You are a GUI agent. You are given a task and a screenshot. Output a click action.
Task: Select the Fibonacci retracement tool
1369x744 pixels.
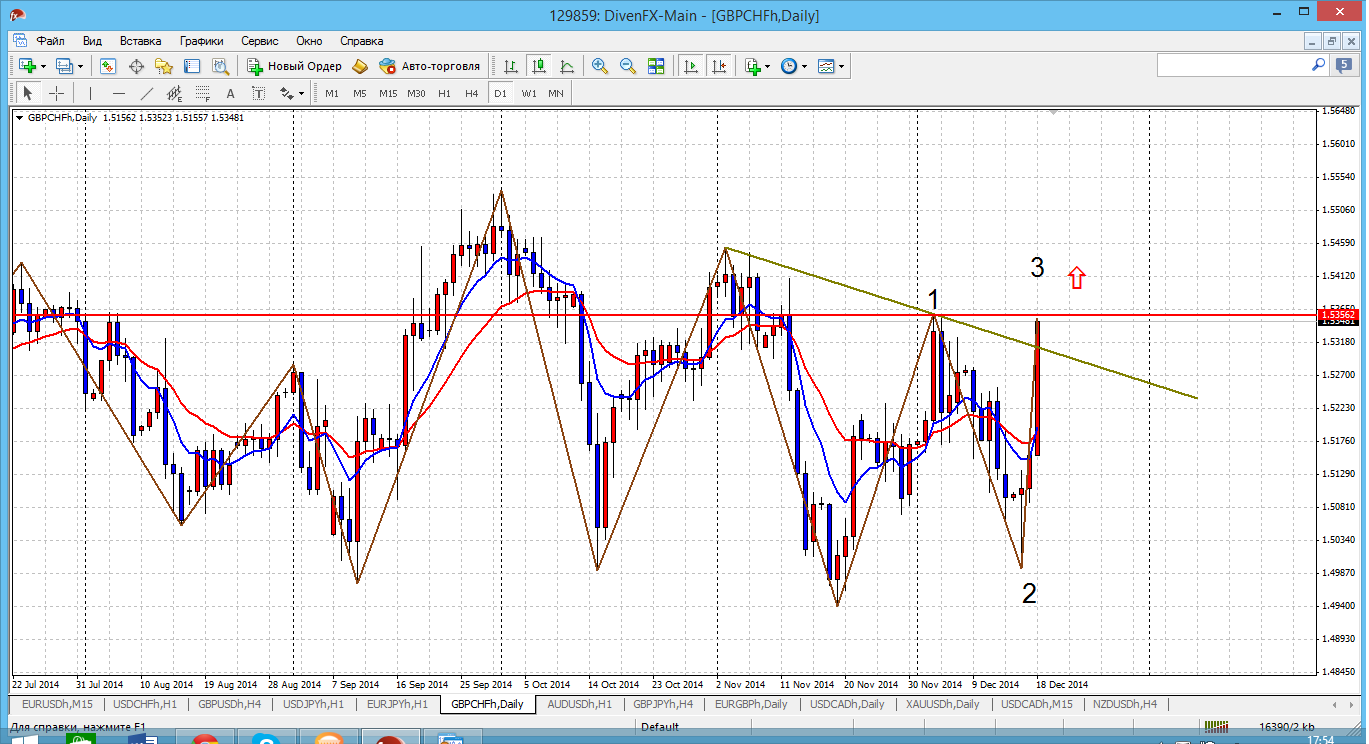click(202, 93)
